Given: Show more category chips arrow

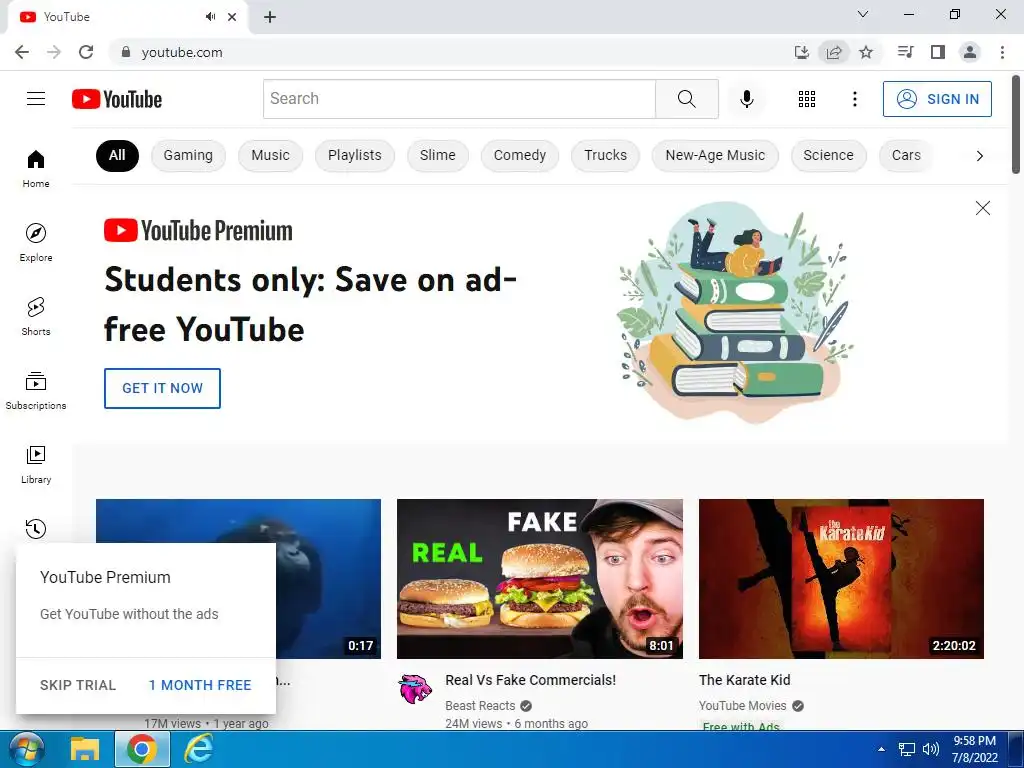Looking at the screenshot, I should pos(980,155).
